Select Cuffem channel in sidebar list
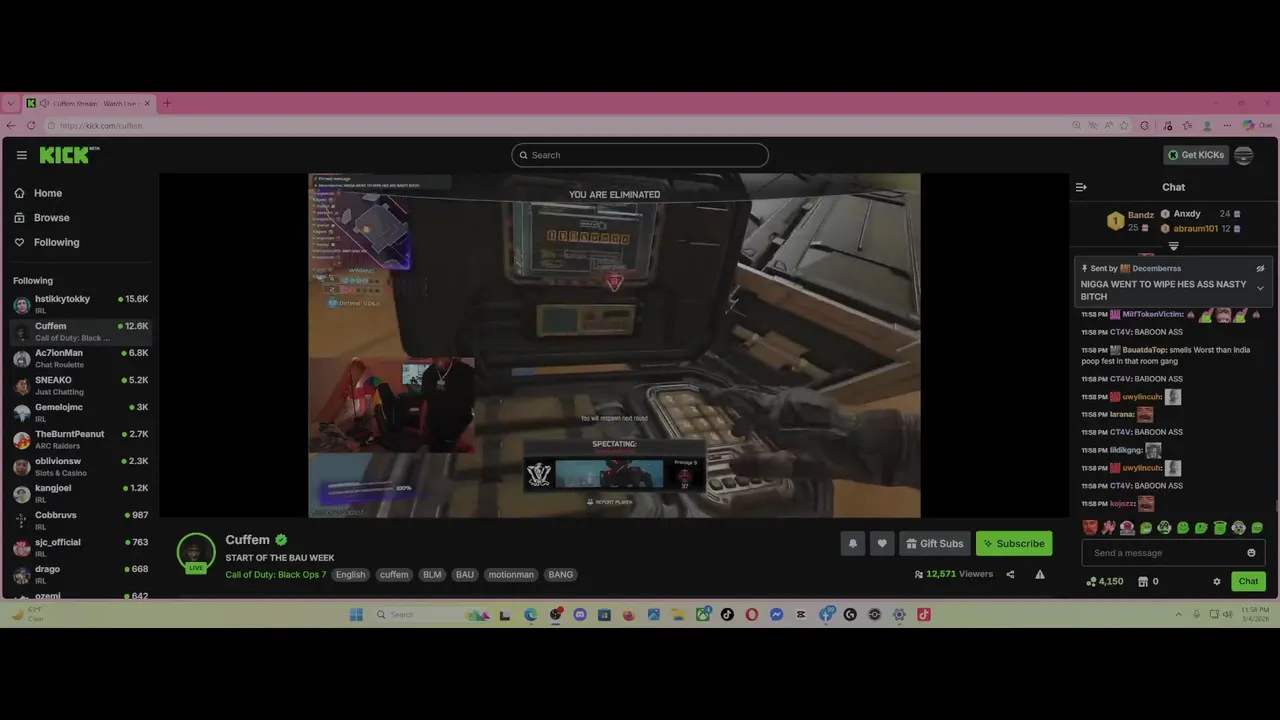Image resolution: width=1280 pixels, height=720 pixels. pos(80,331)
